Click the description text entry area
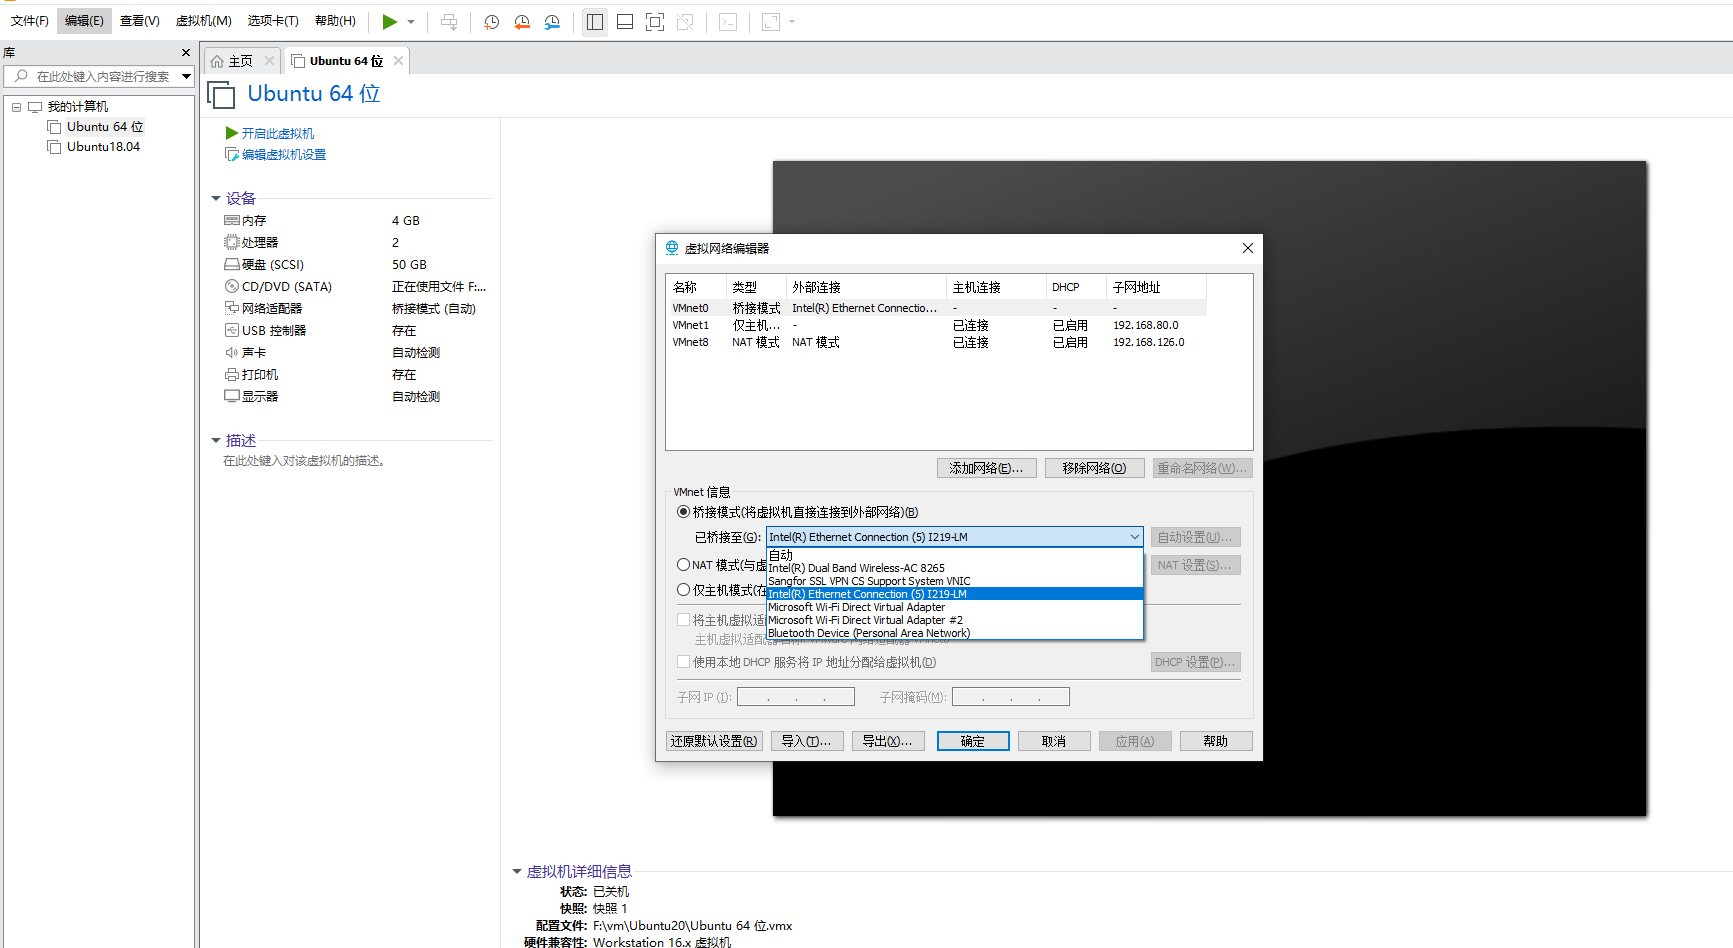1733x948 pixels. (304, 461)
